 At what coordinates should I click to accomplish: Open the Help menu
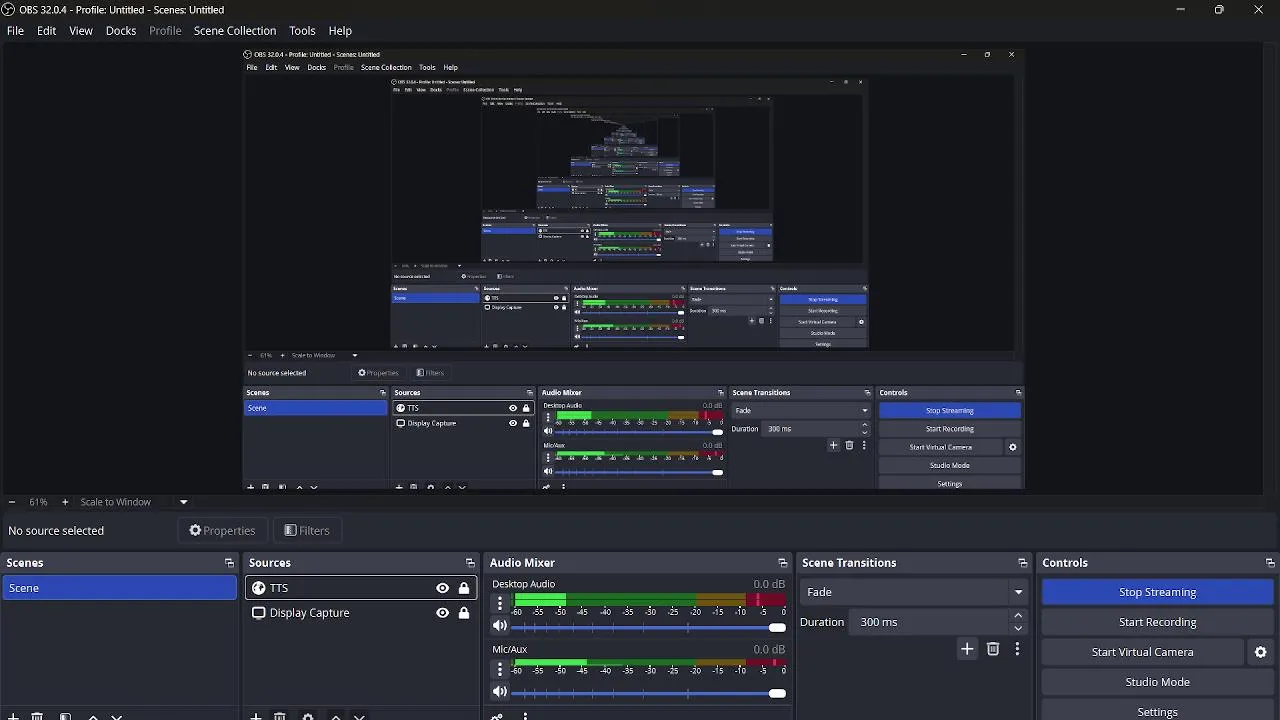coord(340,31)
